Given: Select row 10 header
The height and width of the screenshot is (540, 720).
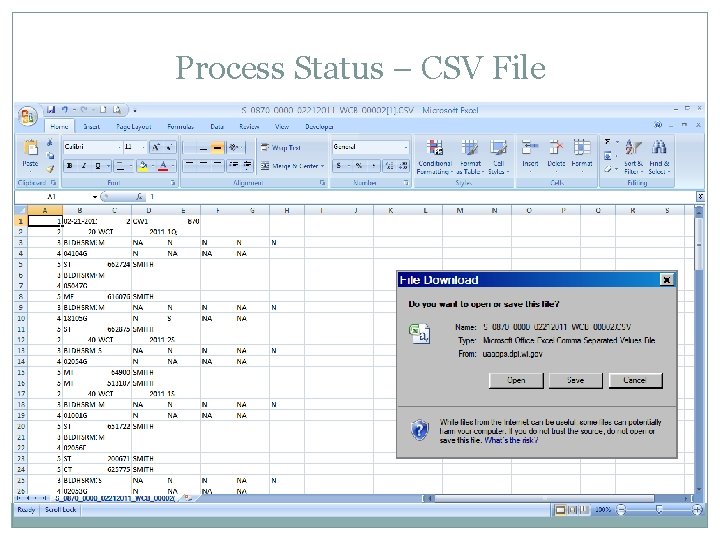Looking at the screenshot, I should (x=21, y=318).
